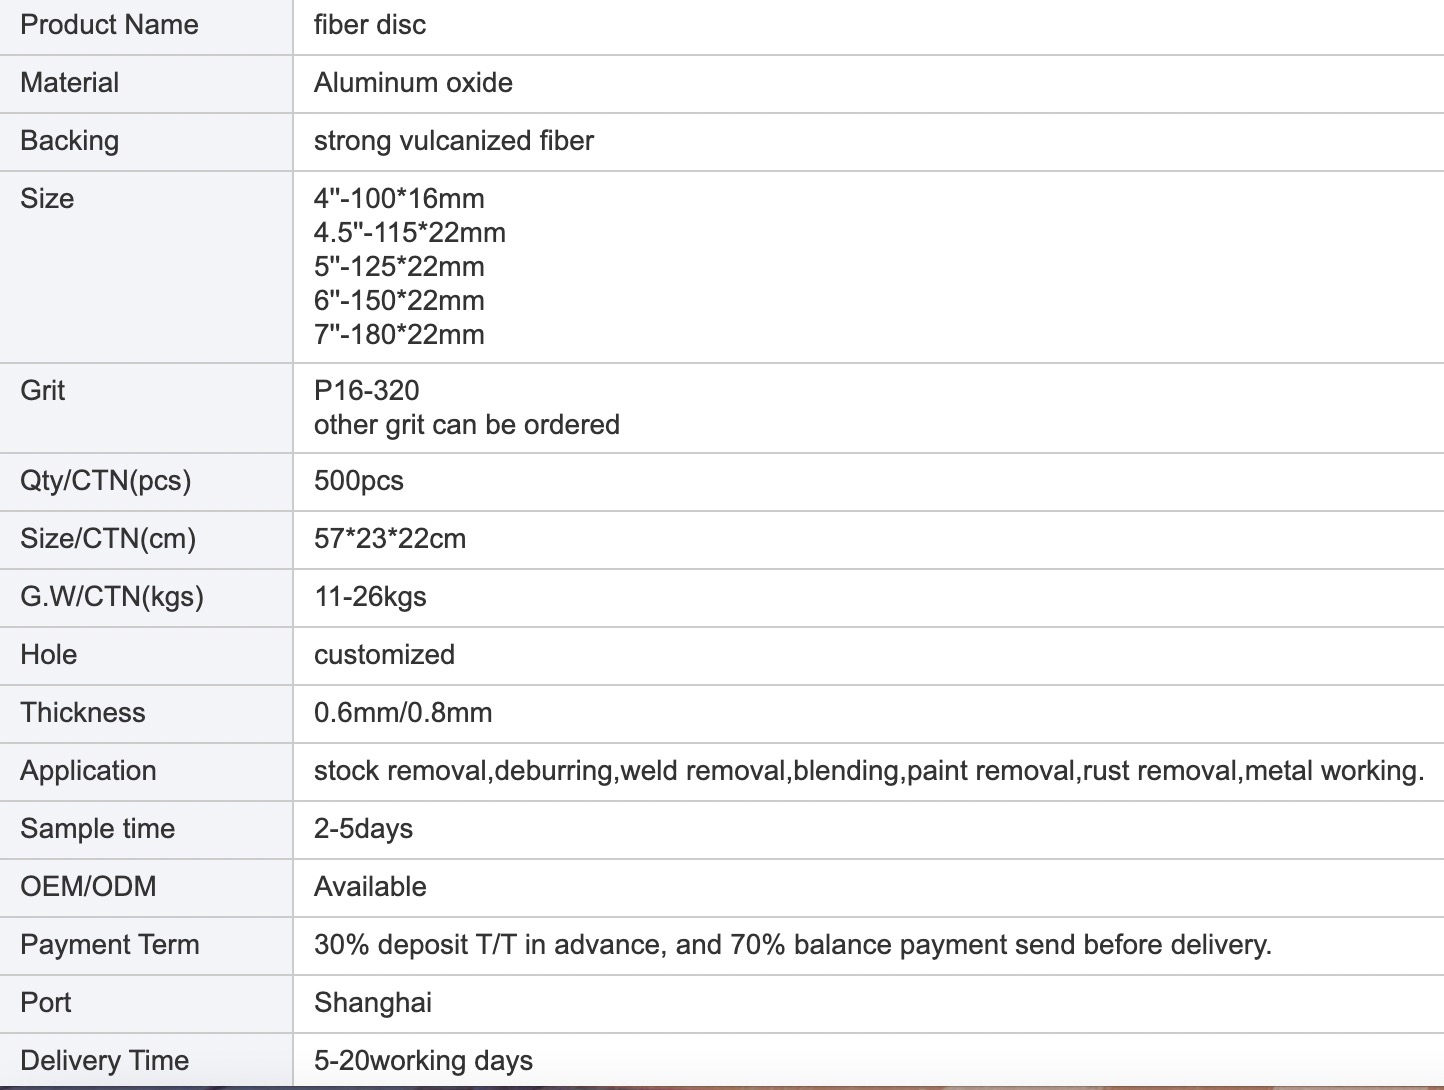Click the "11-26kgs" gross weight value
Image resolution: width=1444 pixels, height=1090 pixels.
(370, 597)
